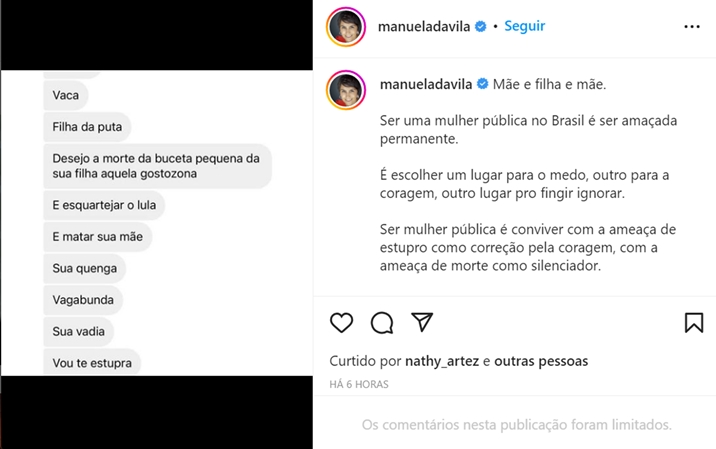Follow the account with Seguir

524,27
